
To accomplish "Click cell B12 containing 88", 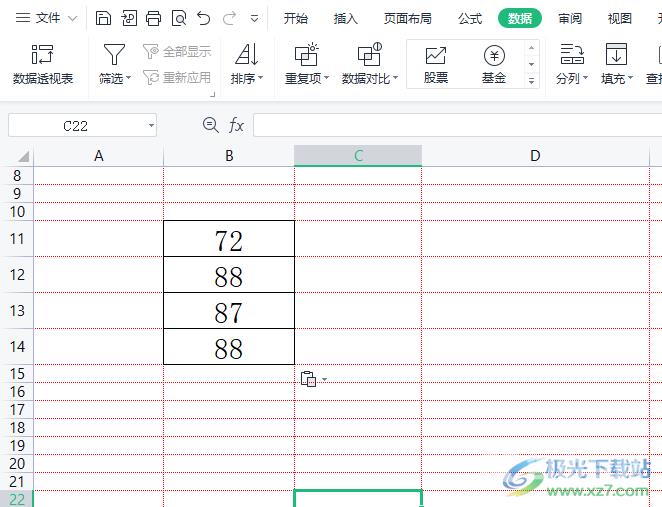I will click(x=229, y=274).
